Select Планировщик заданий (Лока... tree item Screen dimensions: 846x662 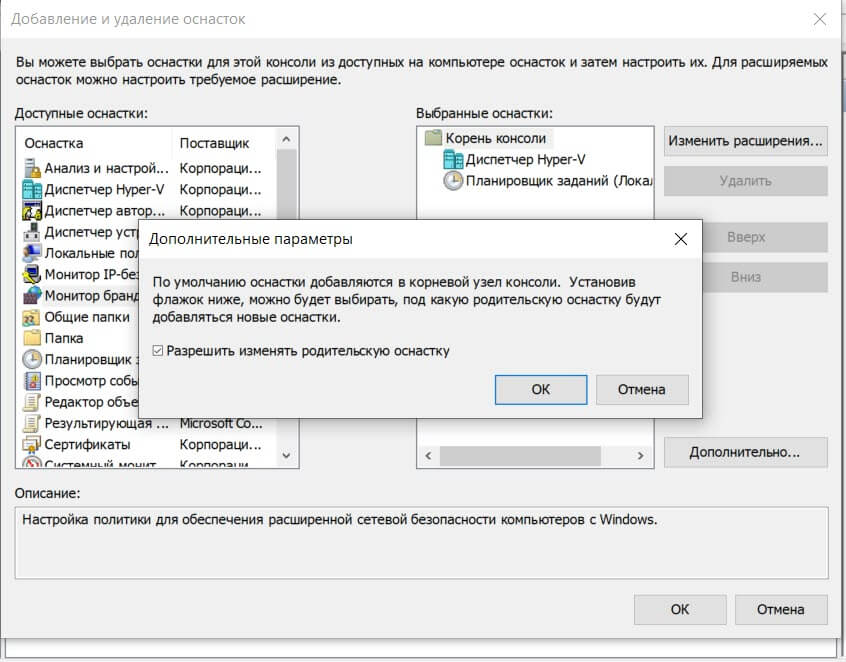558,181
